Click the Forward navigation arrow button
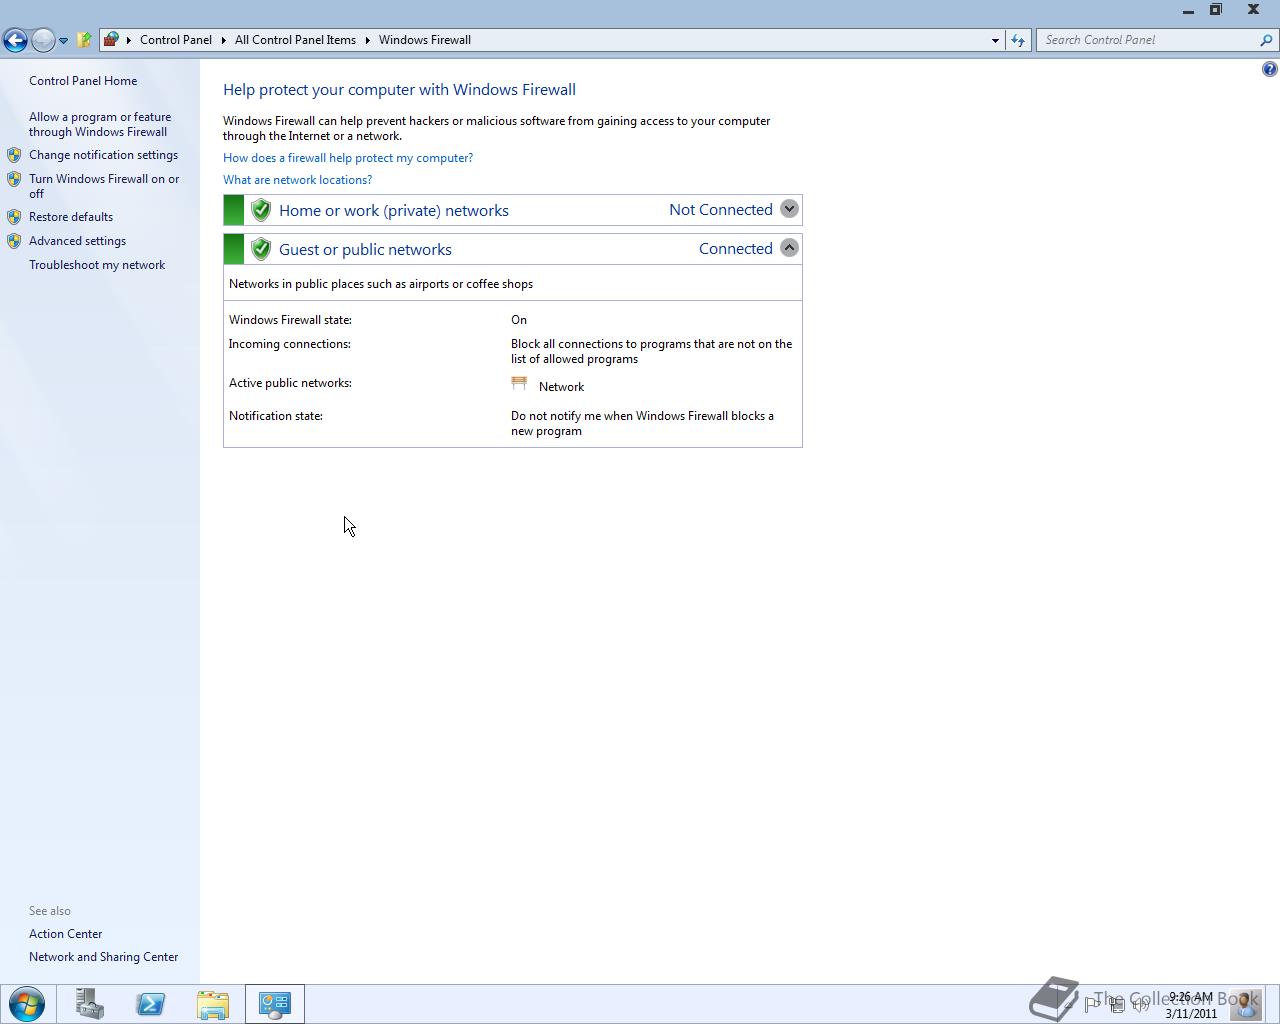 tap(43, 40)
